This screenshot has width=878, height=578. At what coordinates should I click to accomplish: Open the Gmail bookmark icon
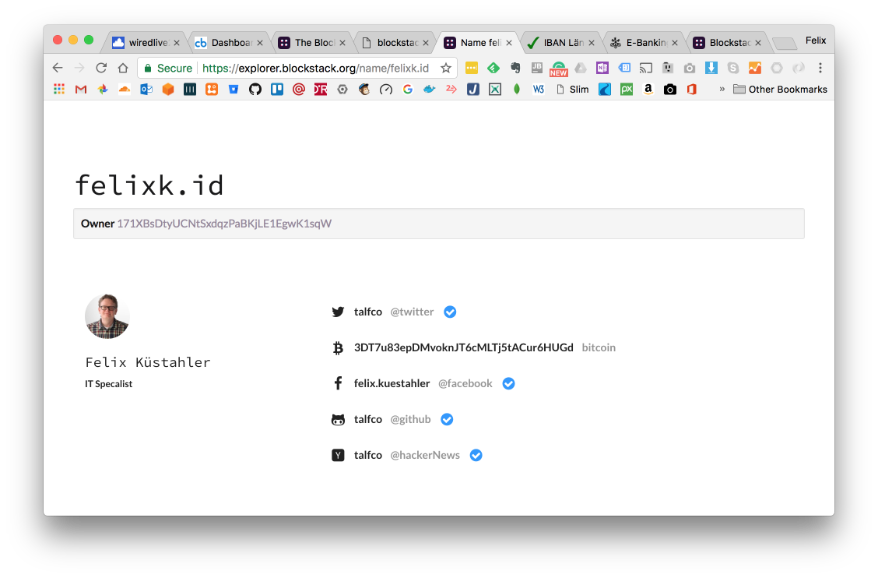(x=81, y=89)
